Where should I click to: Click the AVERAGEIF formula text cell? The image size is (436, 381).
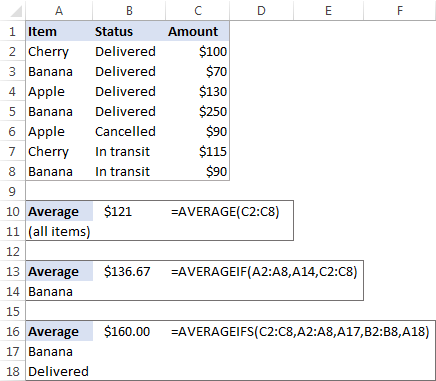pos(264,271)
